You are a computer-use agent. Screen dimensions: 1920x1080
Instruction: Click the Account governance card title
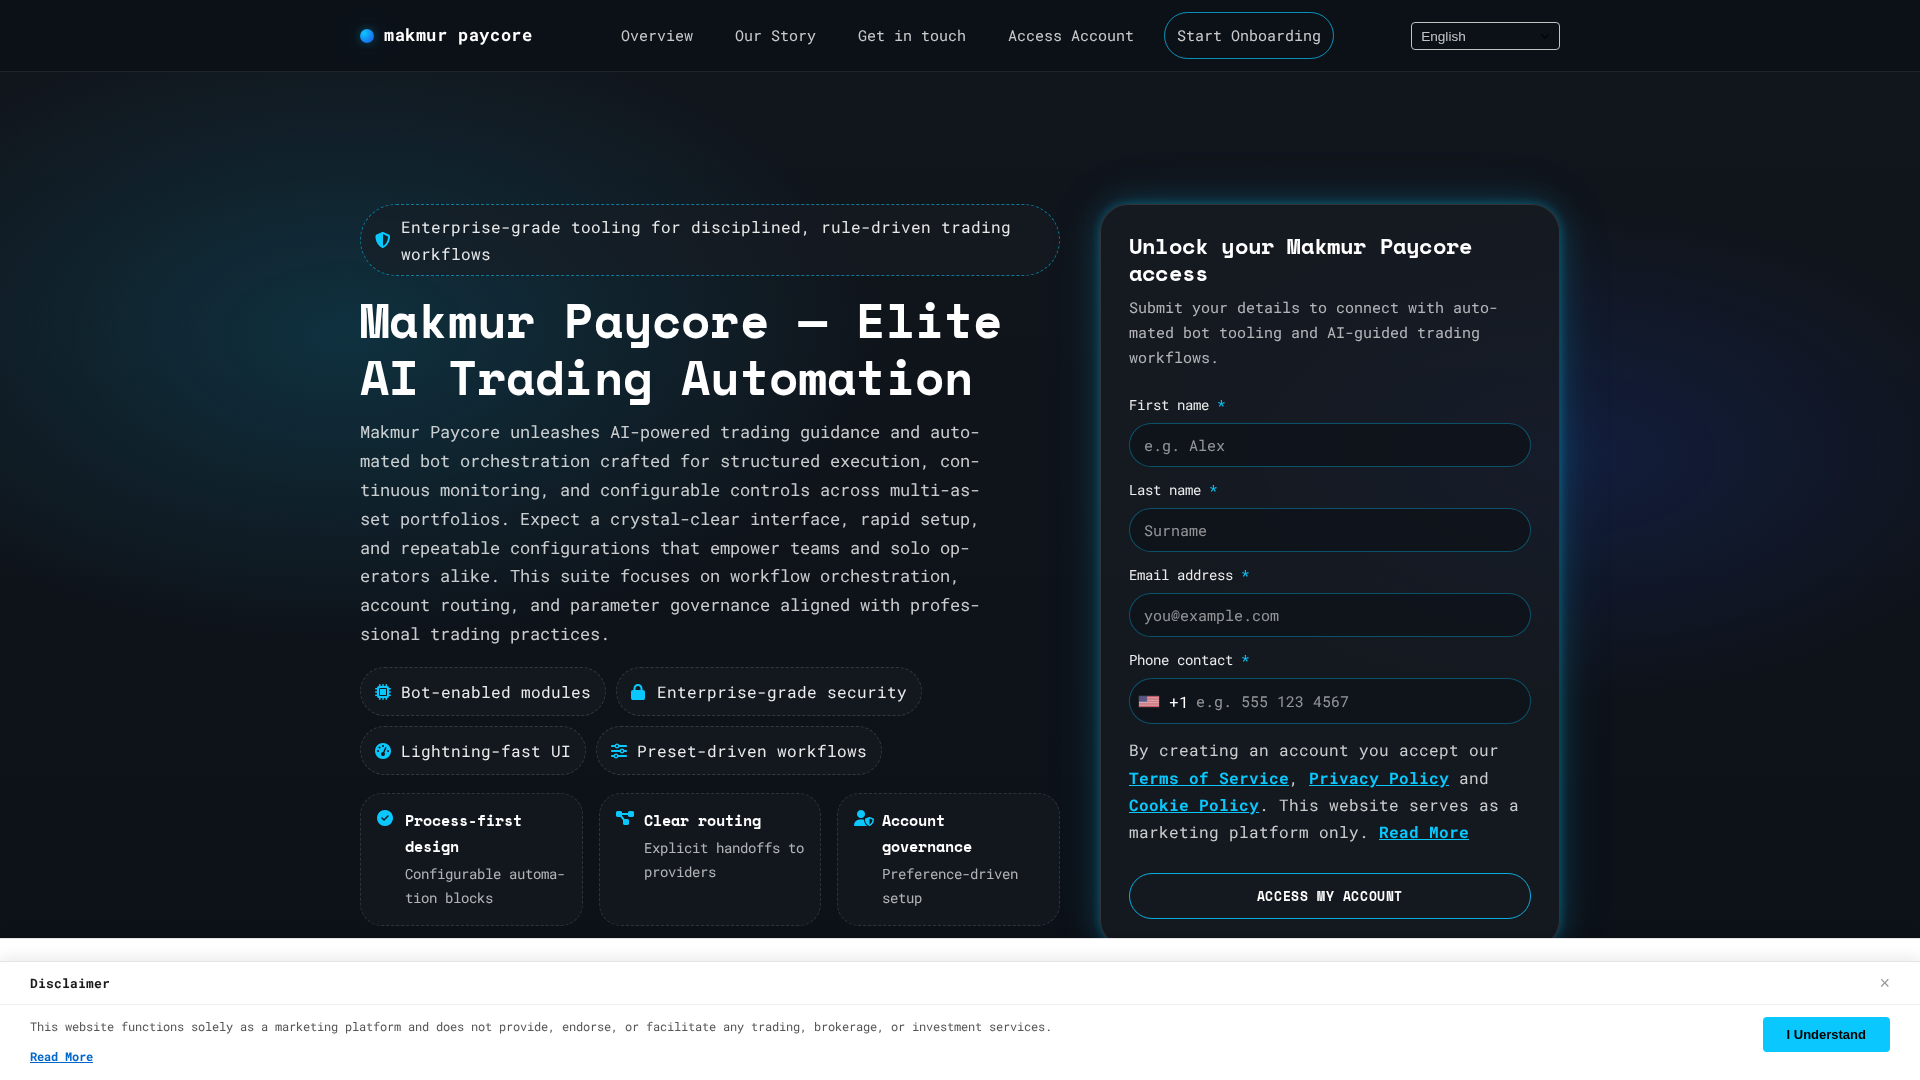[927, 833]
